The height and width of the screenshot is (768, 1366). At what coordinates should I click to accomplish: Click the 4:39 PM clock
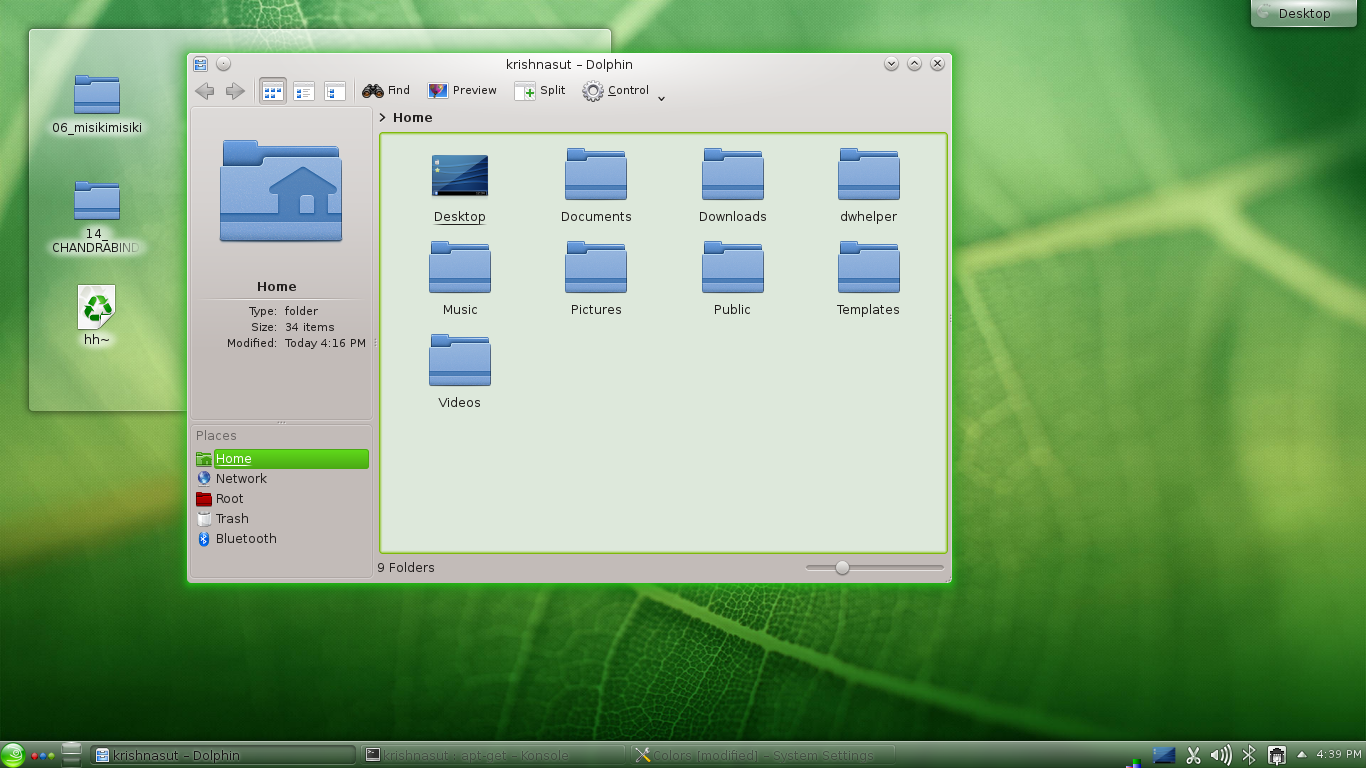click(1339, 754)
